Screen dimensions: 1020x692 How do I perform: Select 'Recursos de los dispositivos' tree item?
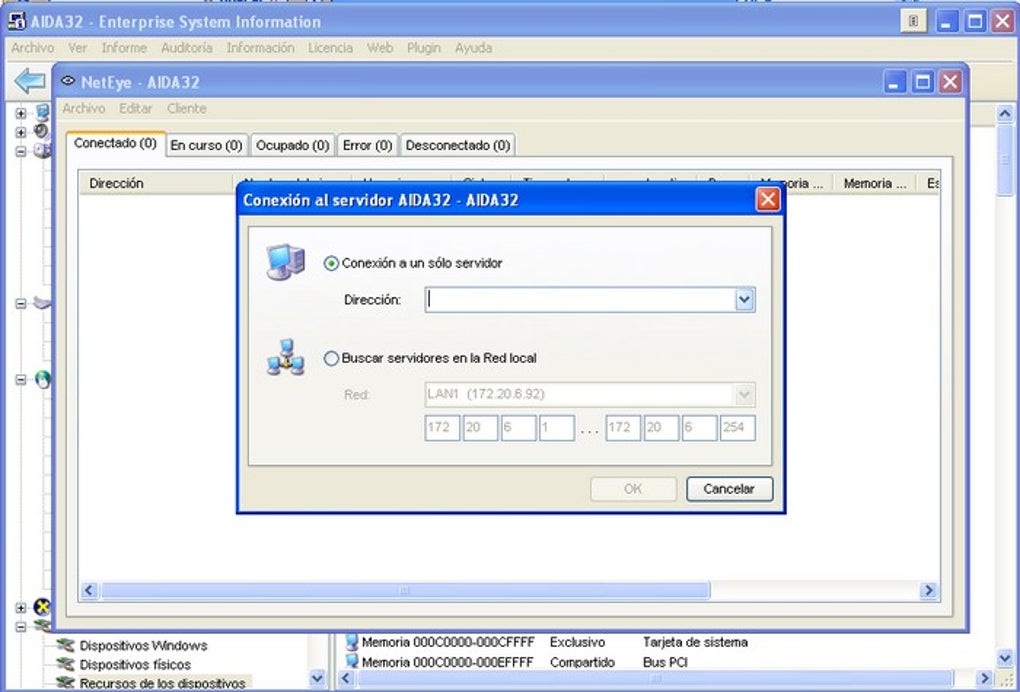click(x=162, y=684)
